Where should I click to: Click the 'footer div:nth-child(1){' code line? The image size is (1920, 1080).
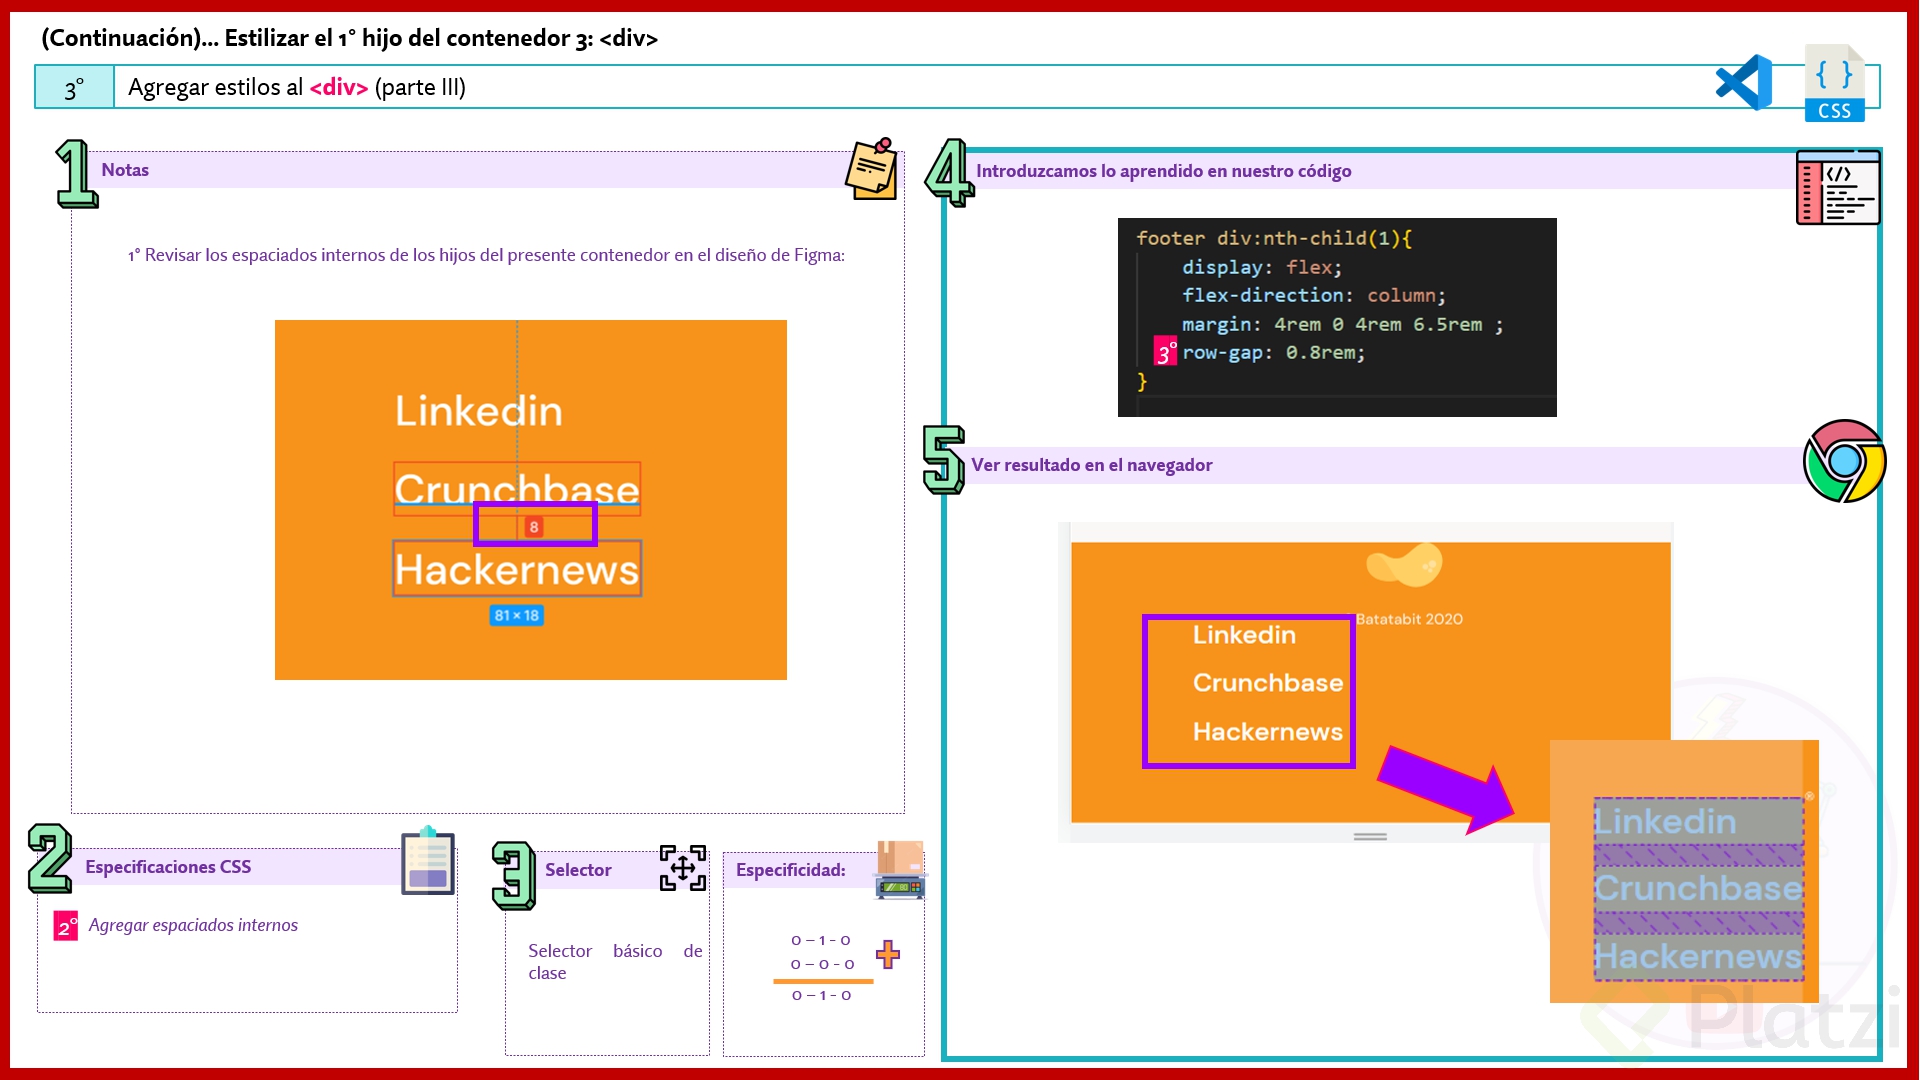[1274, 238]
